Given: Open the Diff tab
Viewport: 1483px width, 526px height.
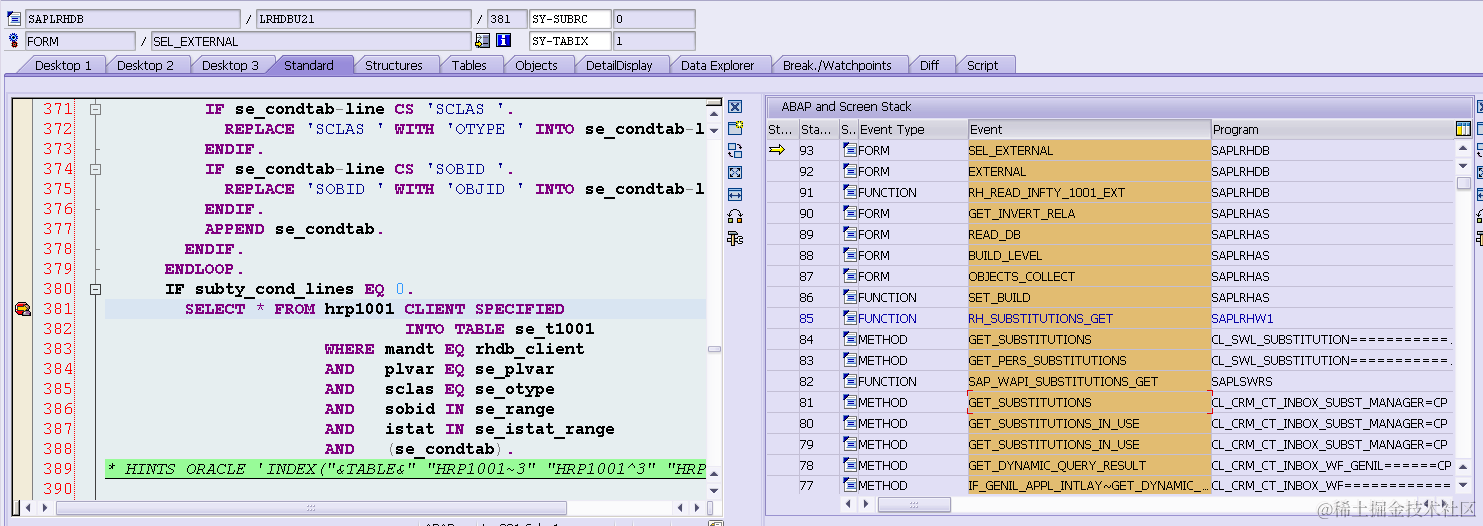Looking at the screenshot, I should pos(930,65).
